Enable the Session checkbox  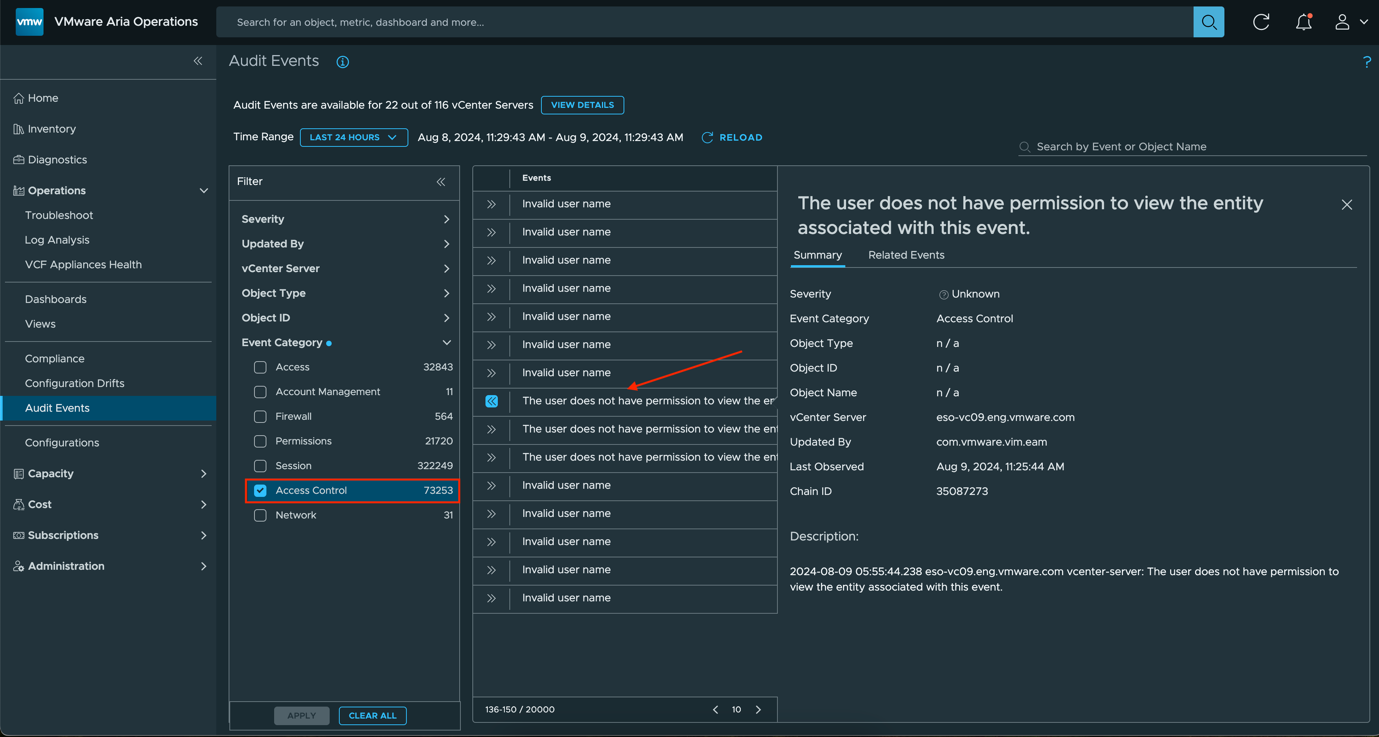click(x=260, y=466)
